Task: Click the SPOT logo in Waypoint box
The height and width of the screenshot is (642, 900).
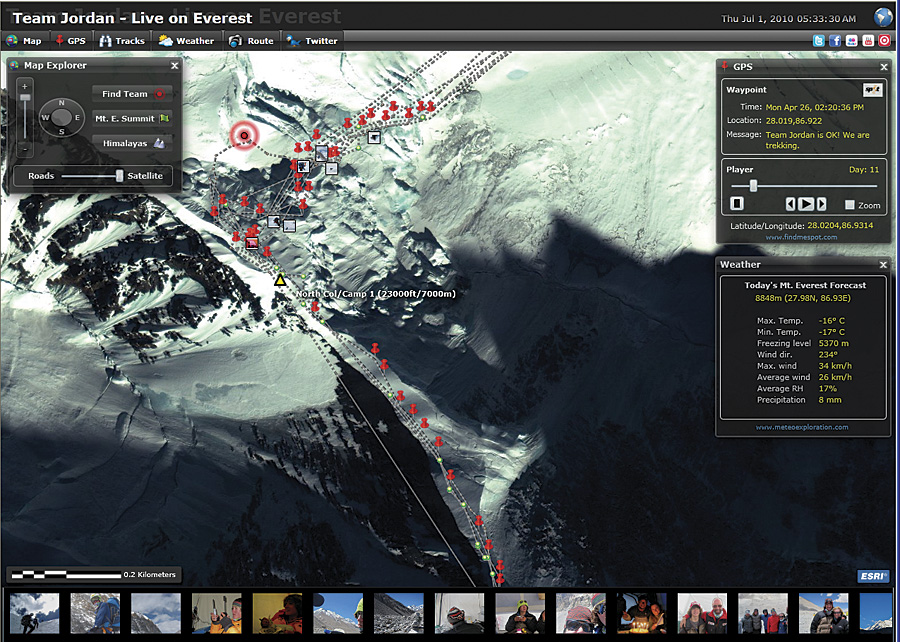Action: [x=872, y=90]
